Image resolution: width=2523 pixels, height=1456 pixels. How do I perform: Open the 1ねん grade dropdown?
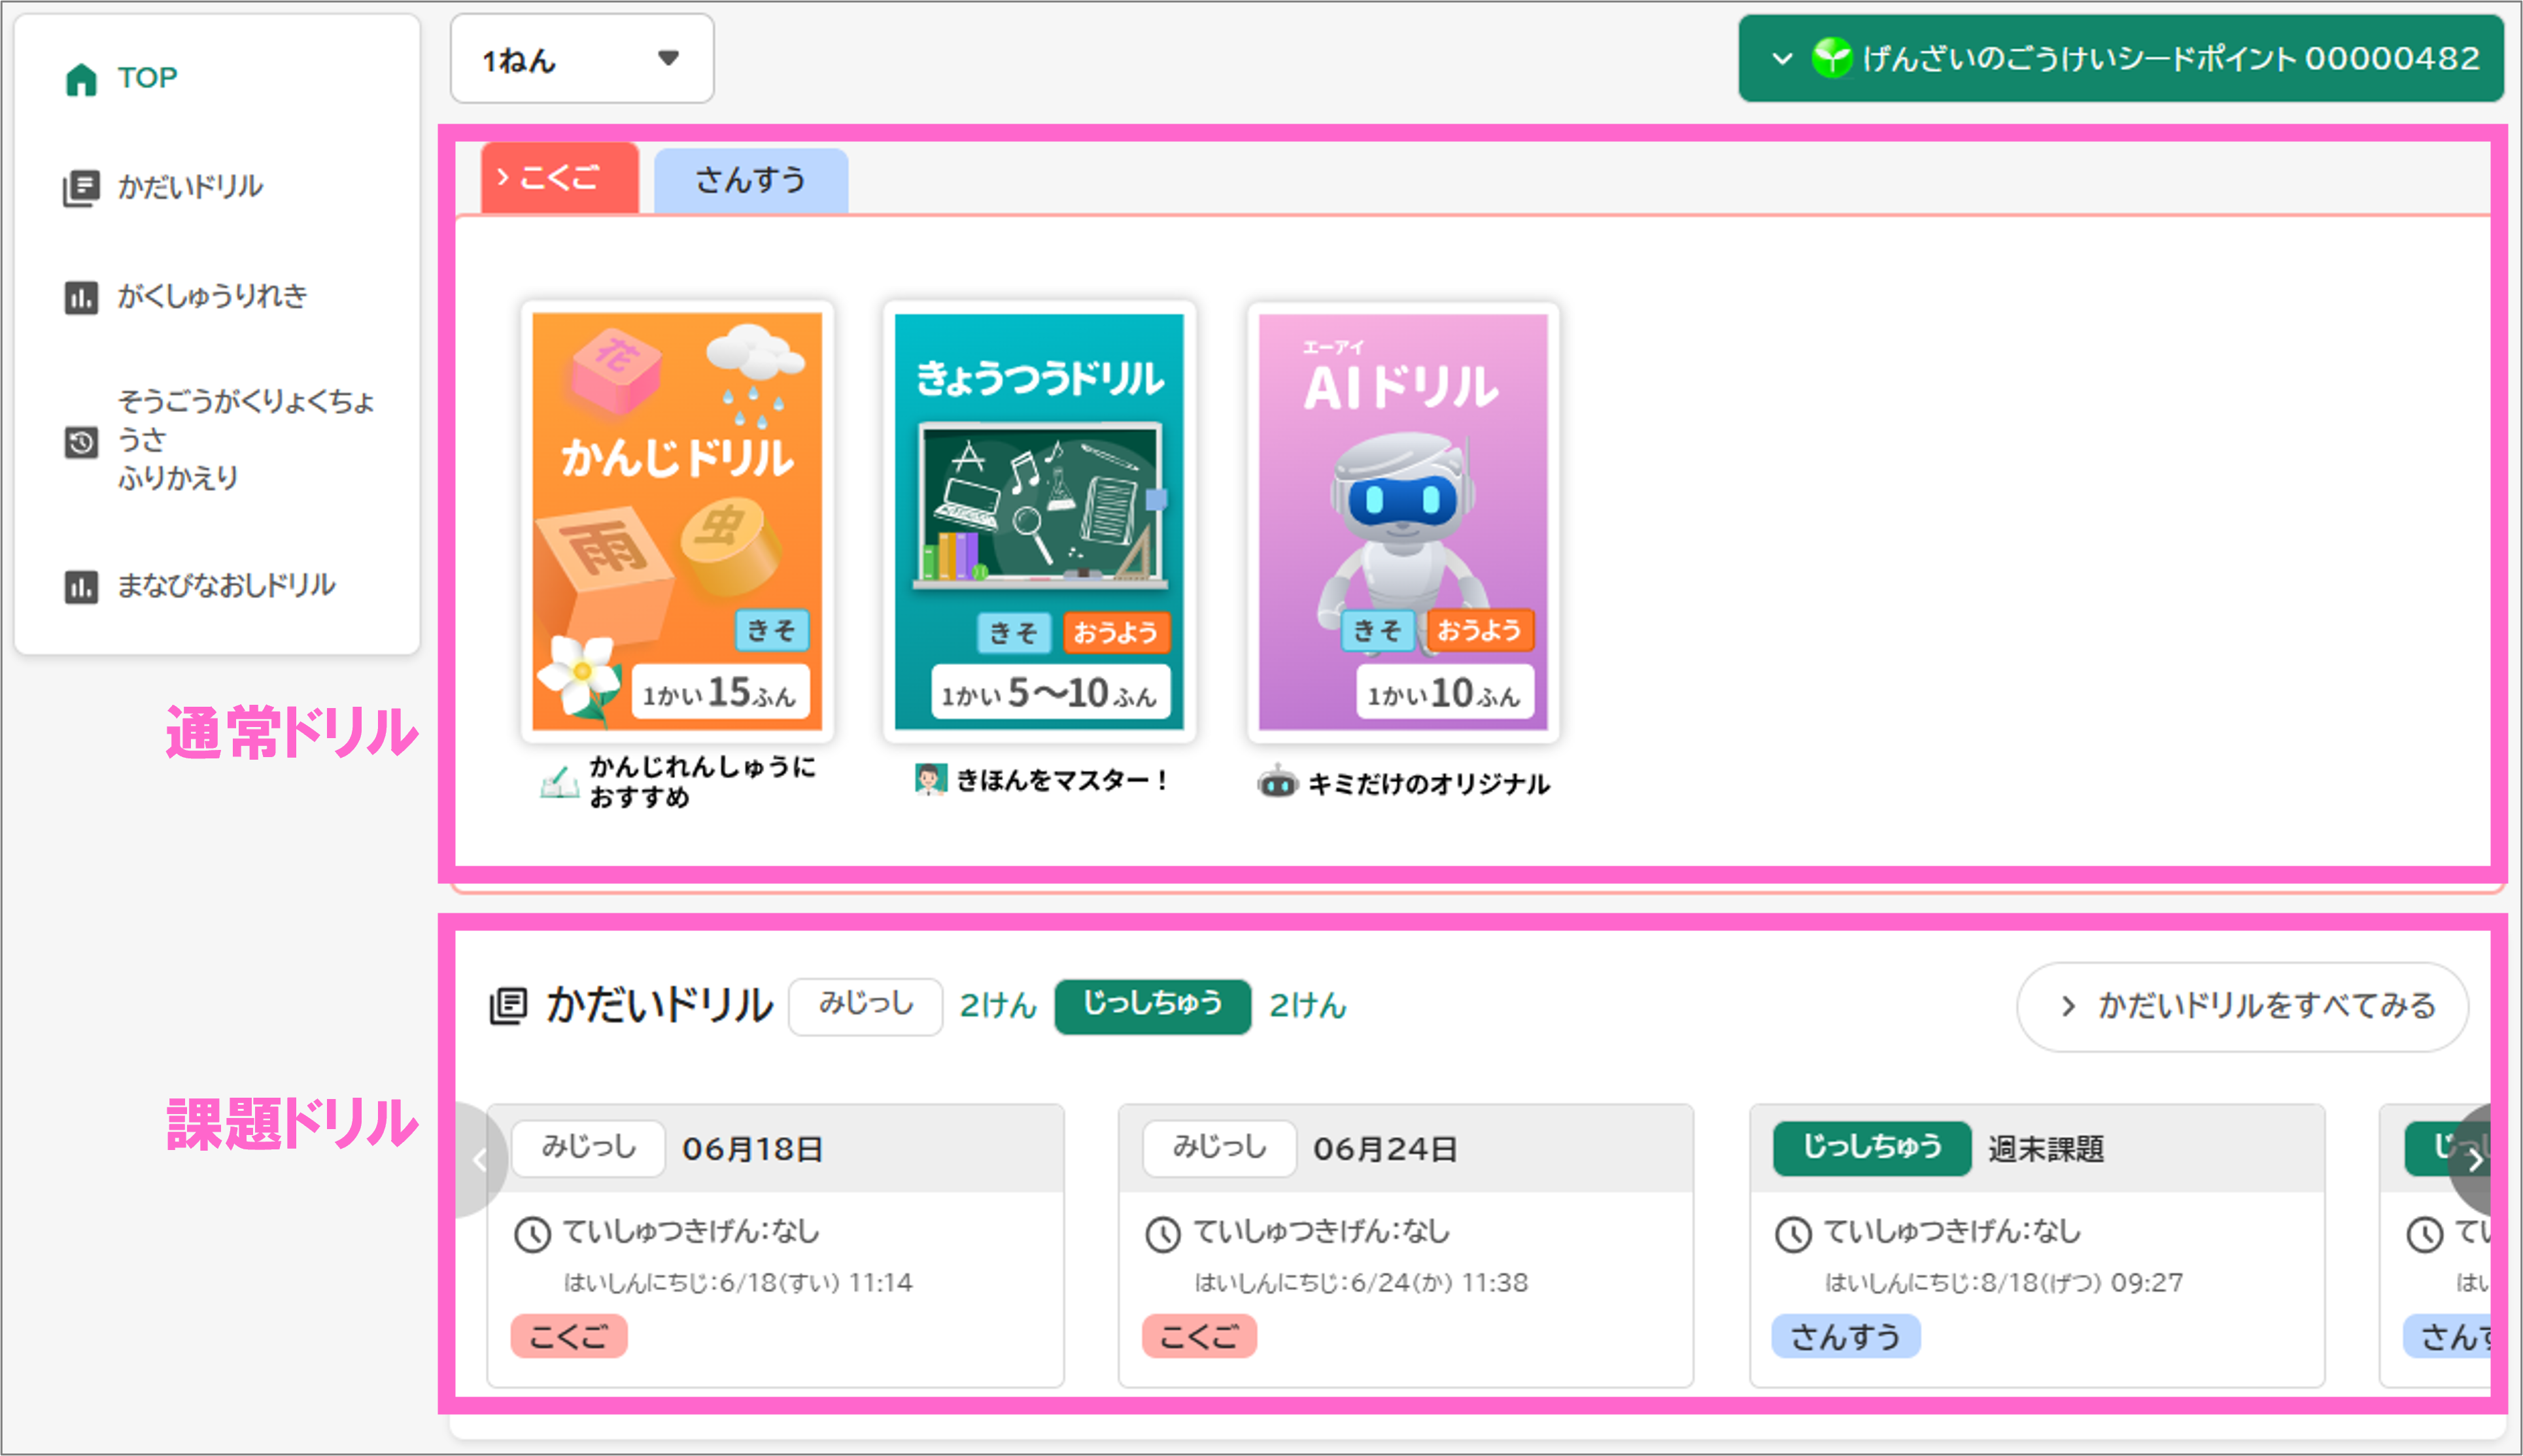pyautogui.click(x=581, y=59)
